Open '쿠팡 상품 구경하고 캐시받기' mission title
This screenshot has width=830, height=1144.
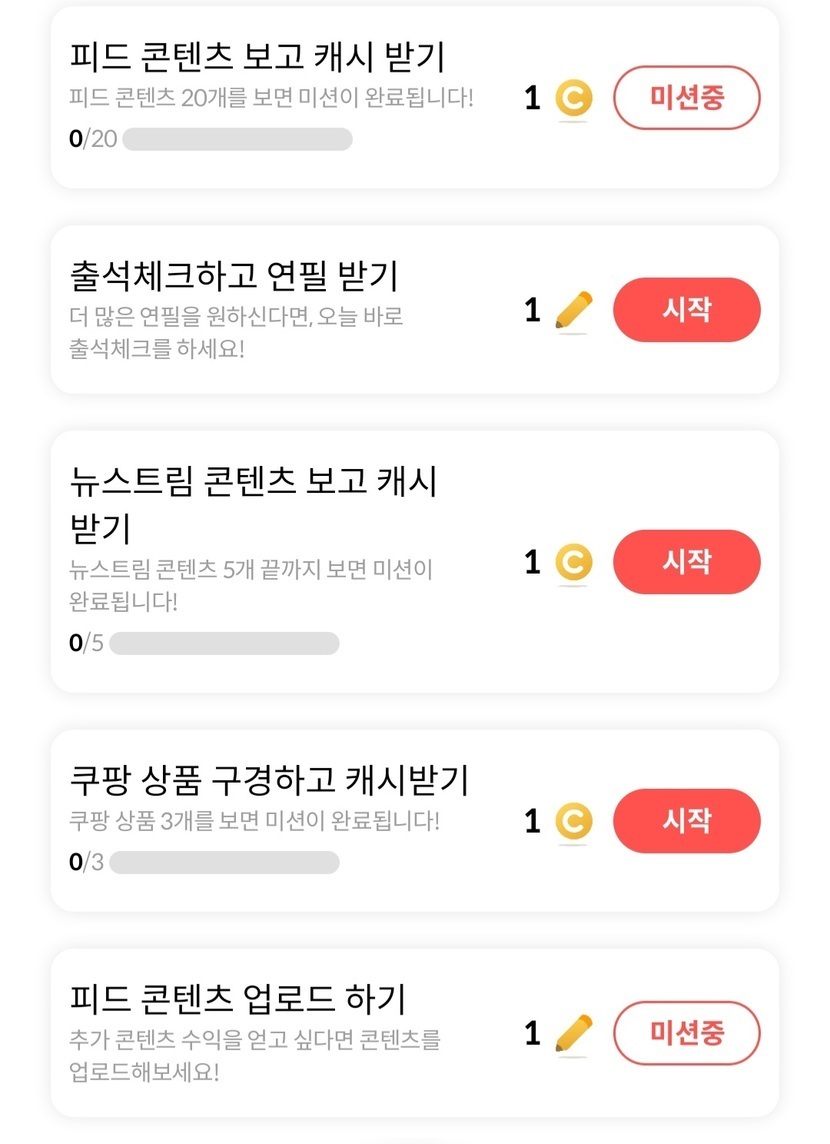[x=270, y=780]
